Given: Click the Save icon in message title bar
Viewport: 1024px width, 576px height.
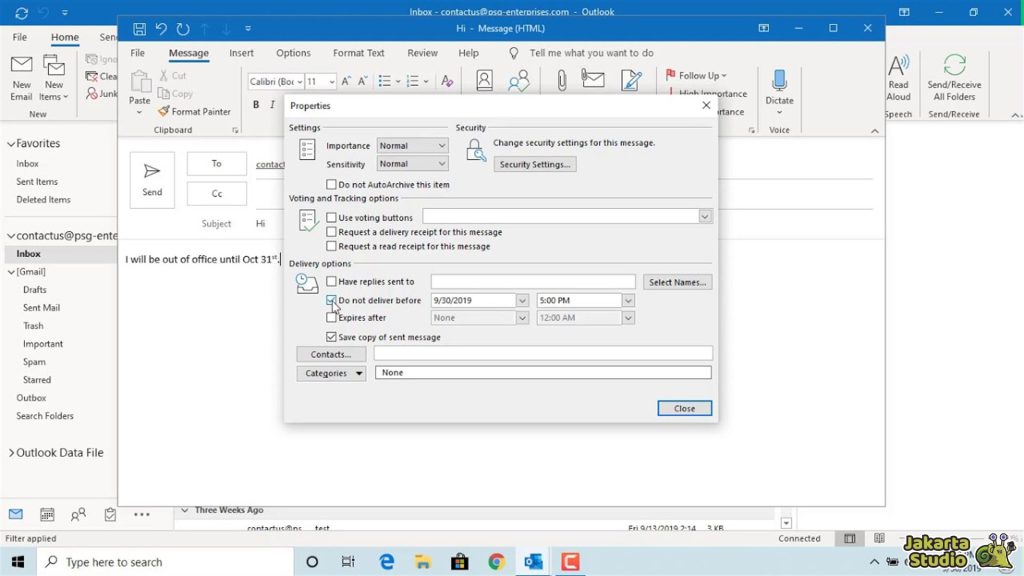Looking at the screenshot, I should (139, 29).
